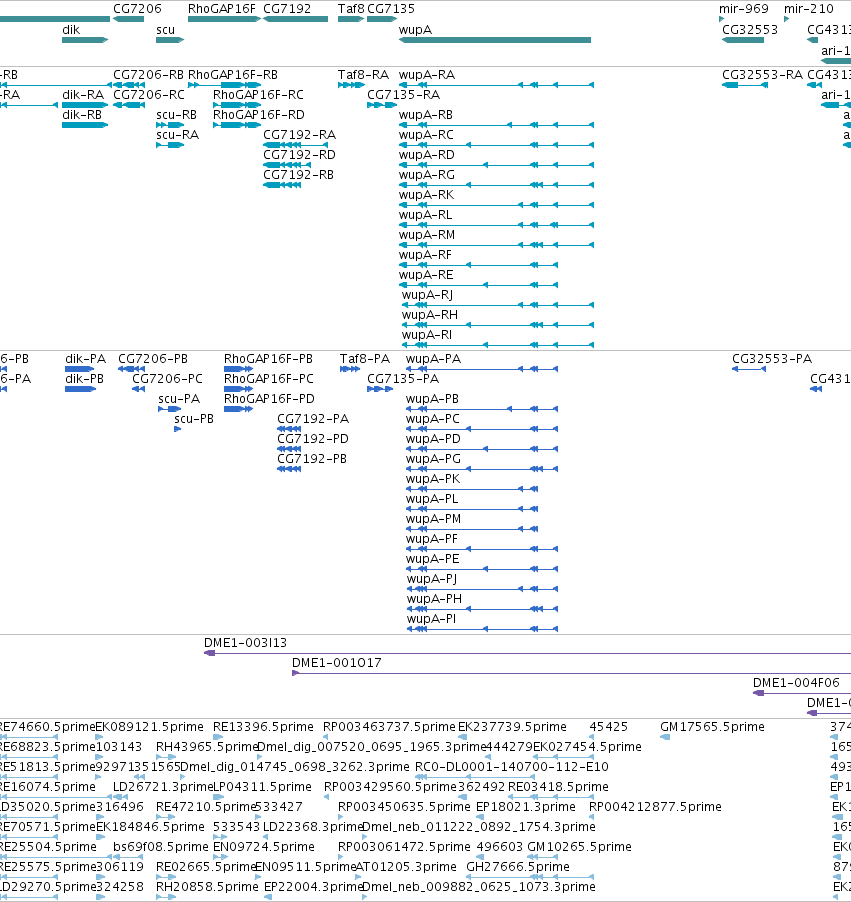Click the mir-969 microRNA label
The width and height of the screenshot is (851, 902).
[743, 9]
